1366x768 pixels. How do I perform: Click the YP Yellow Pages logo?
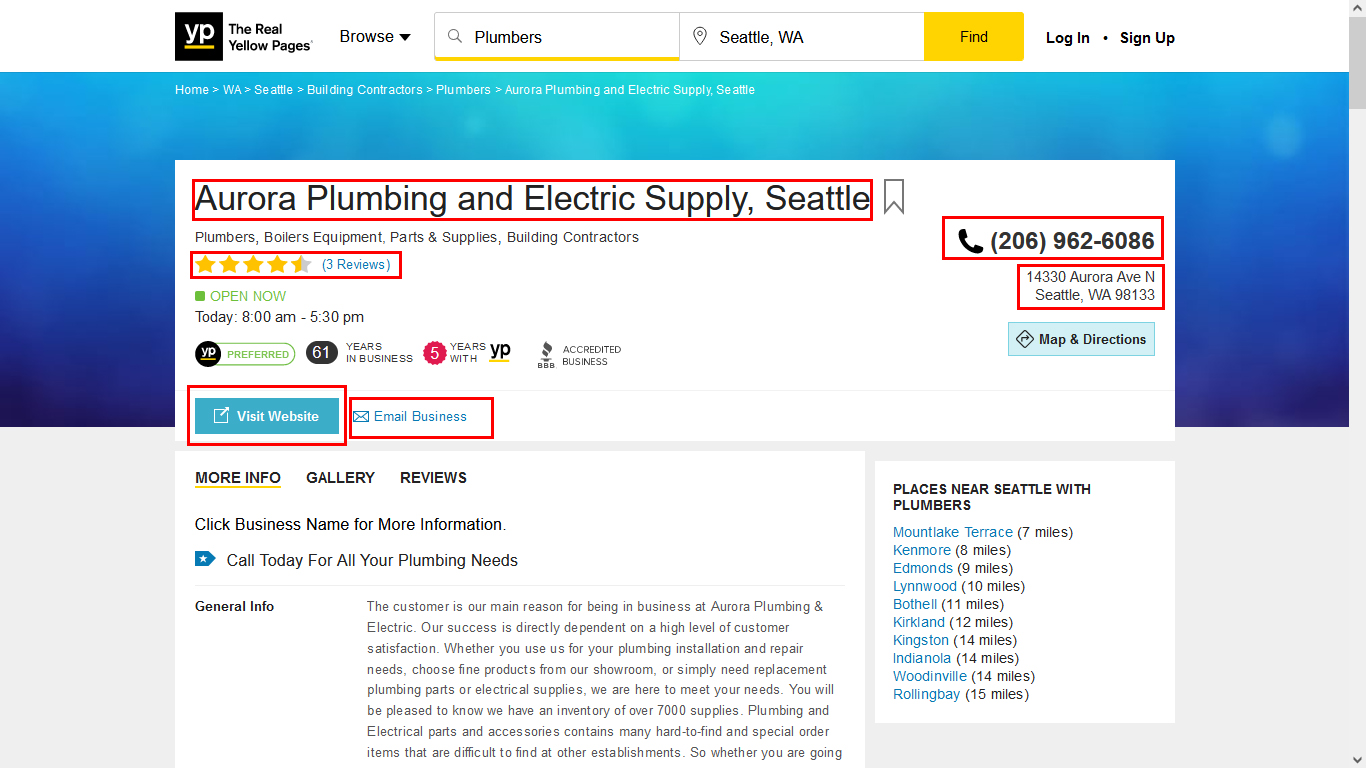tap(243, 37)
